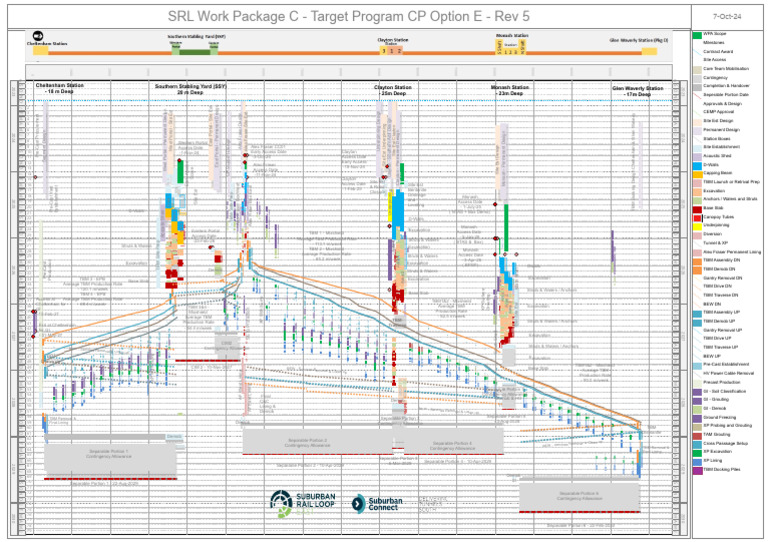Viewport: 768px width, 542px height.
Task: Select the Ground Freezing purple swatch
Action: [x=697, y=418]
